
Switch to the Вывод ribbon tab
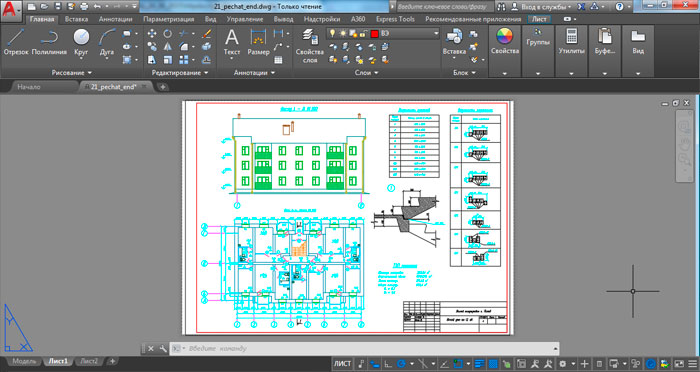[x=283, y=19]
